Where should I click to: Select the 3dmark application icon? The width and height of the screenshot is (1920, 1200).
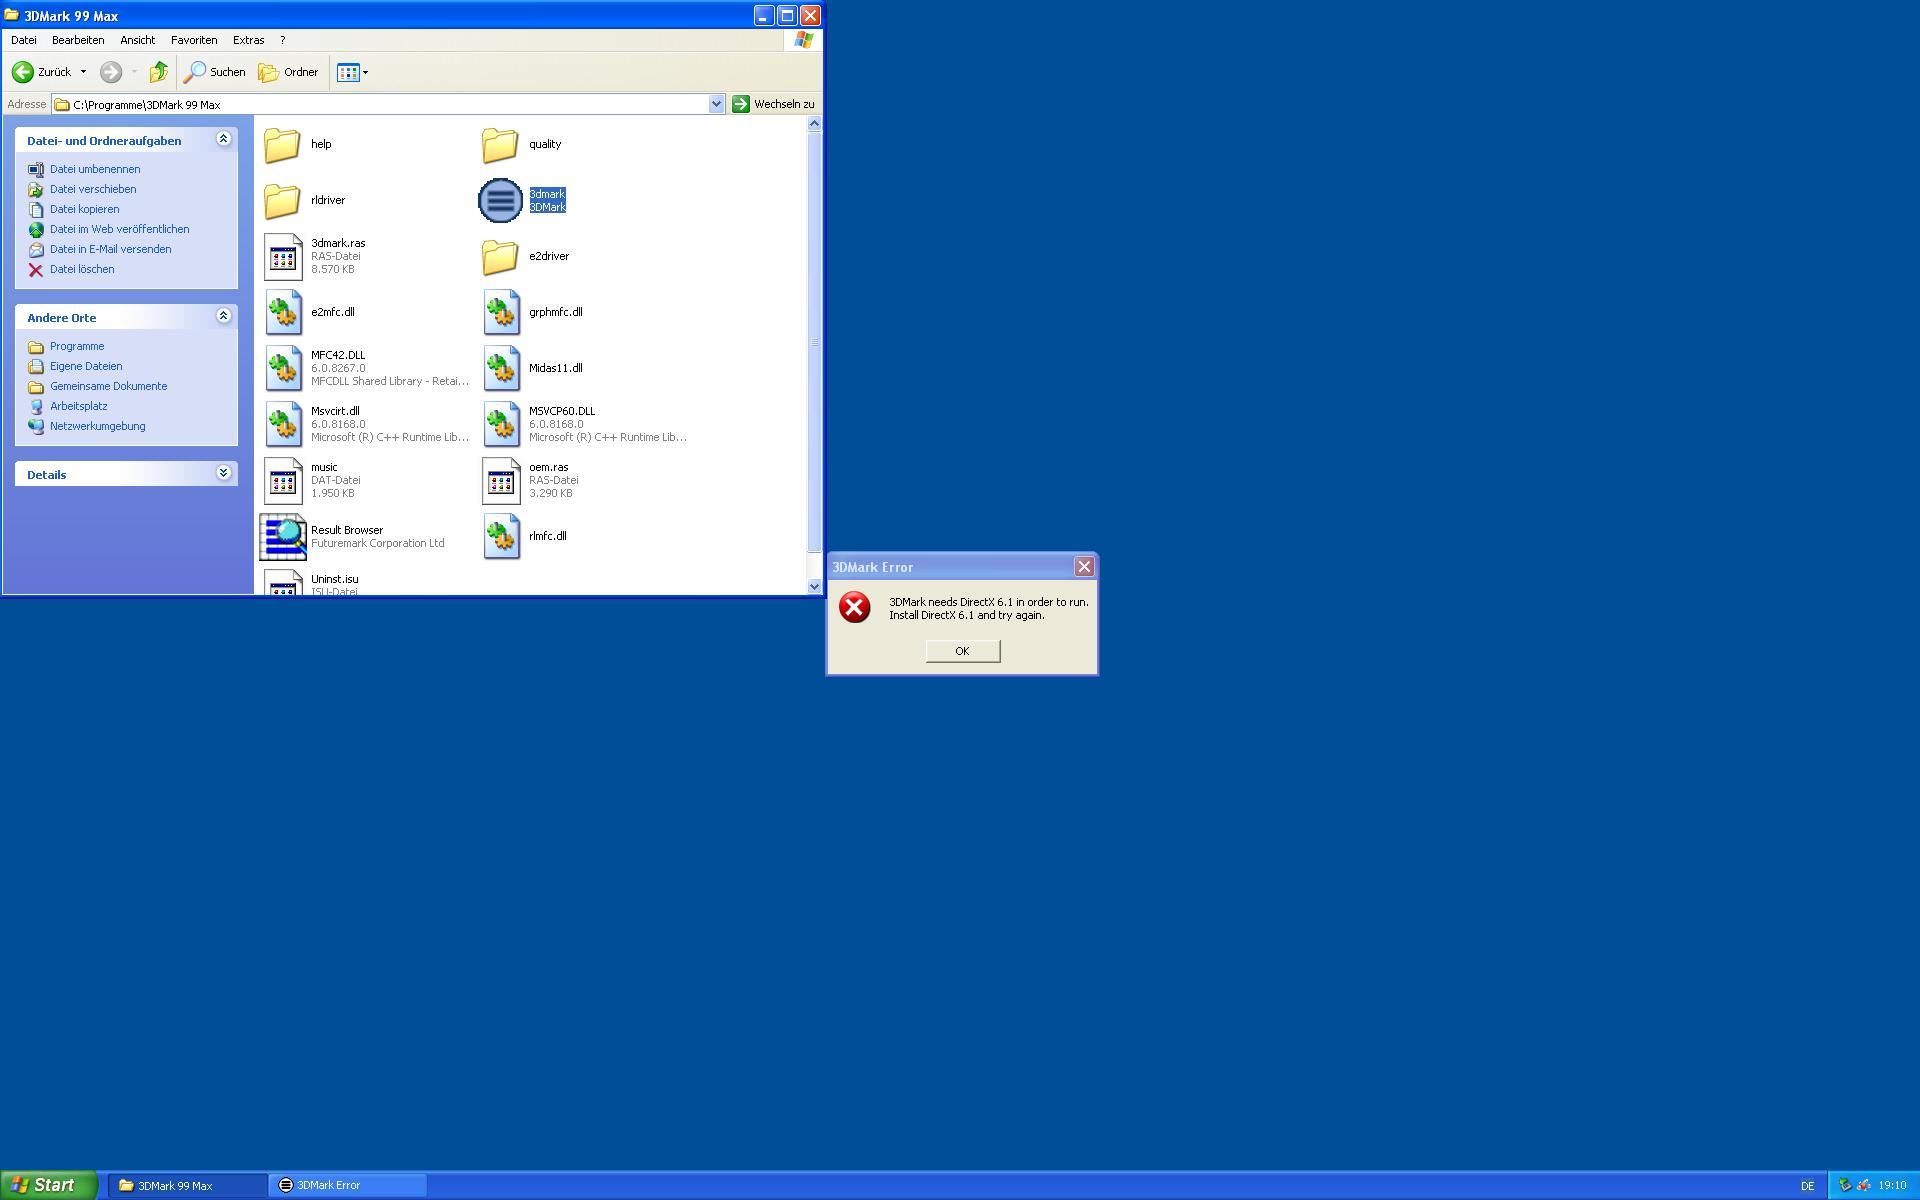click(x=500, y=201)
